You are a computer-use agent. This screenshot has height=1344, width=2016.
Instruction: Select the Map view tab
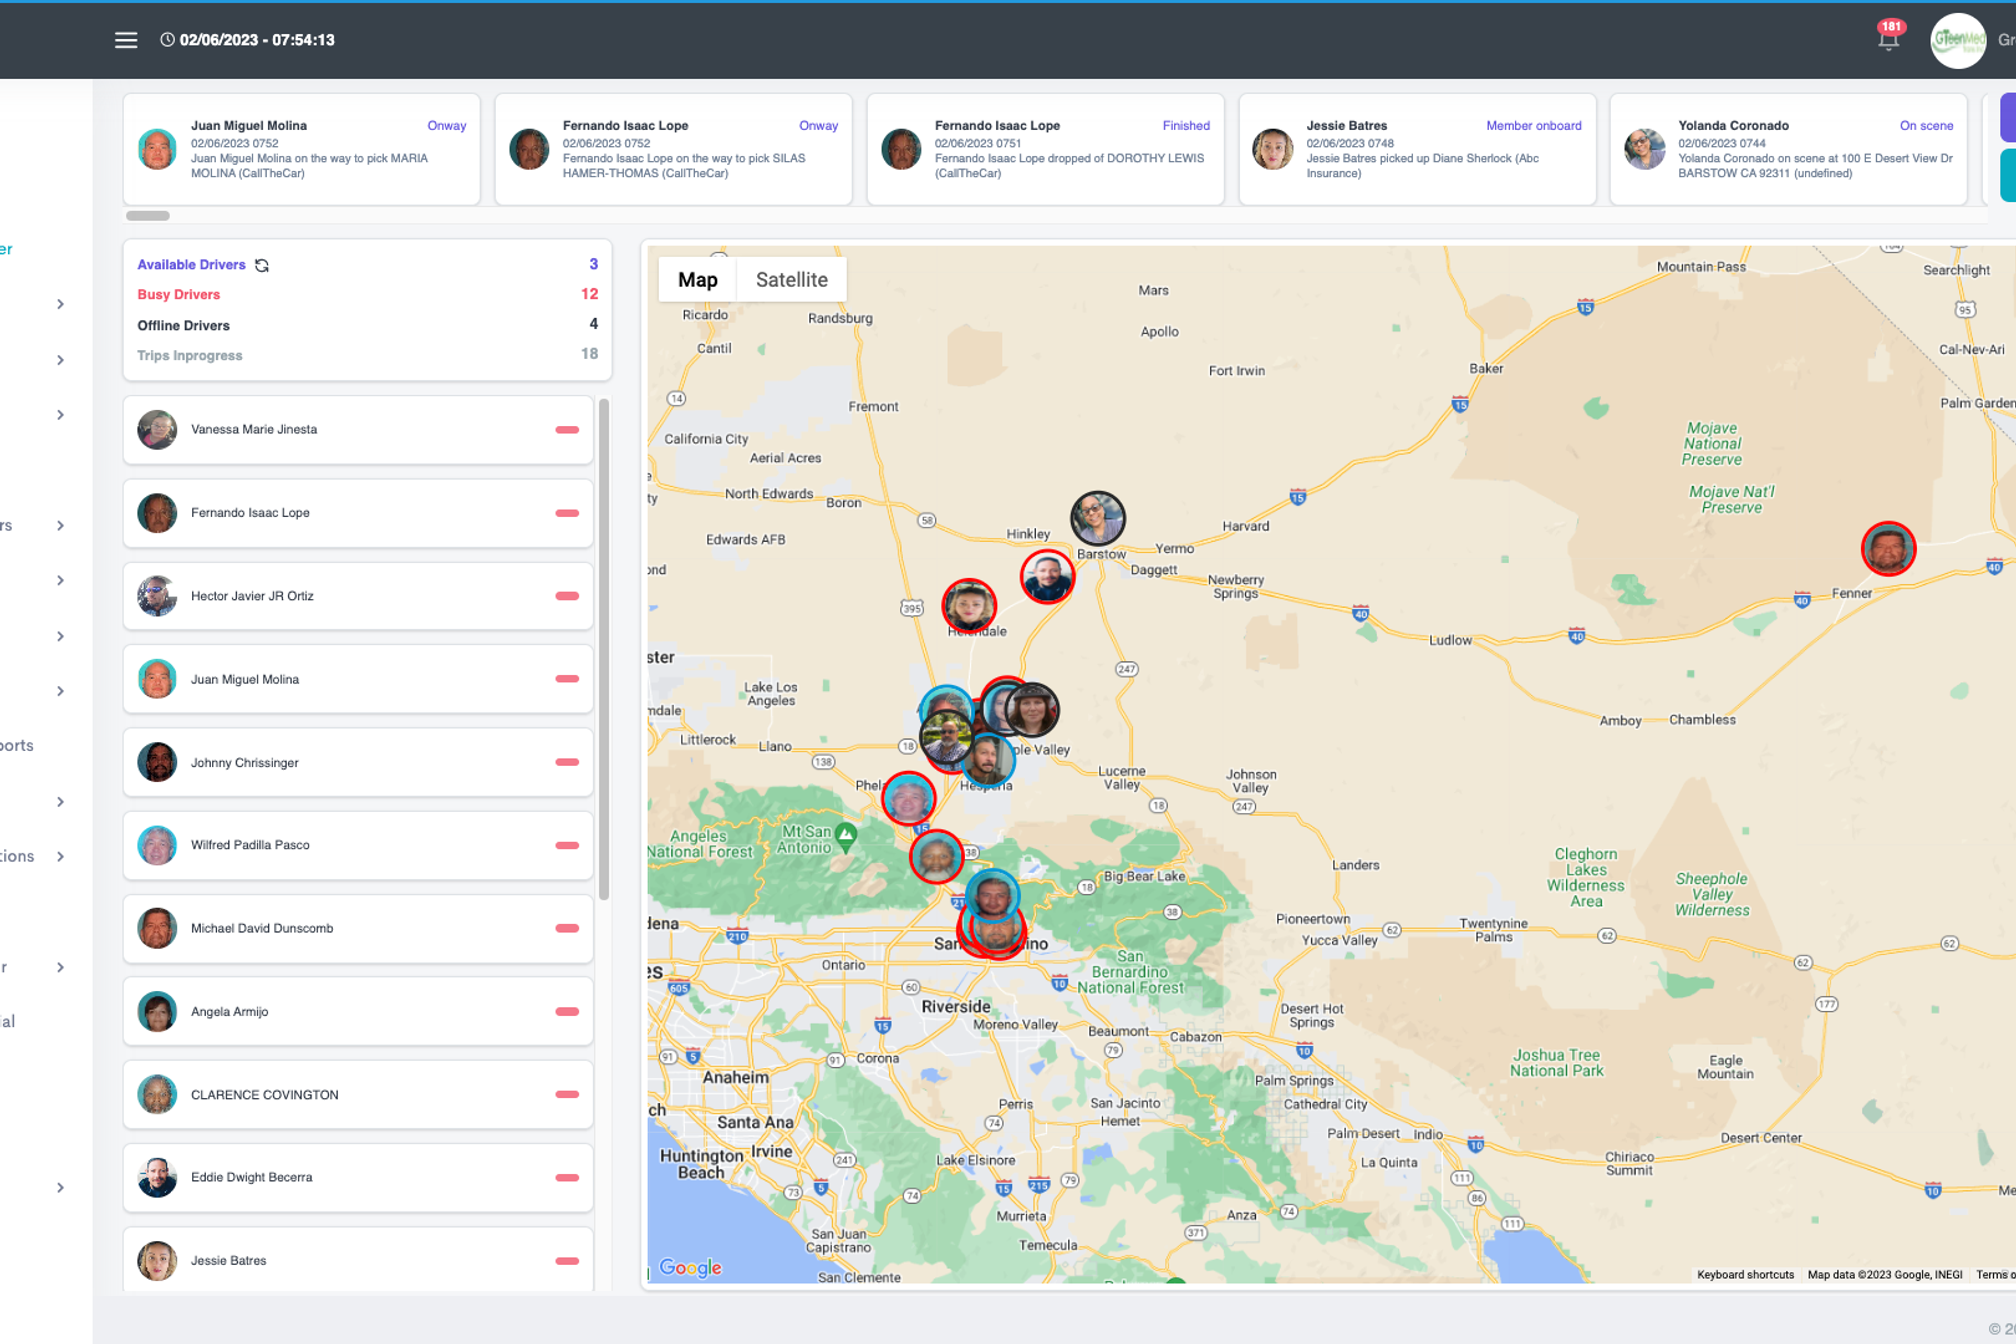coord(697,280)
